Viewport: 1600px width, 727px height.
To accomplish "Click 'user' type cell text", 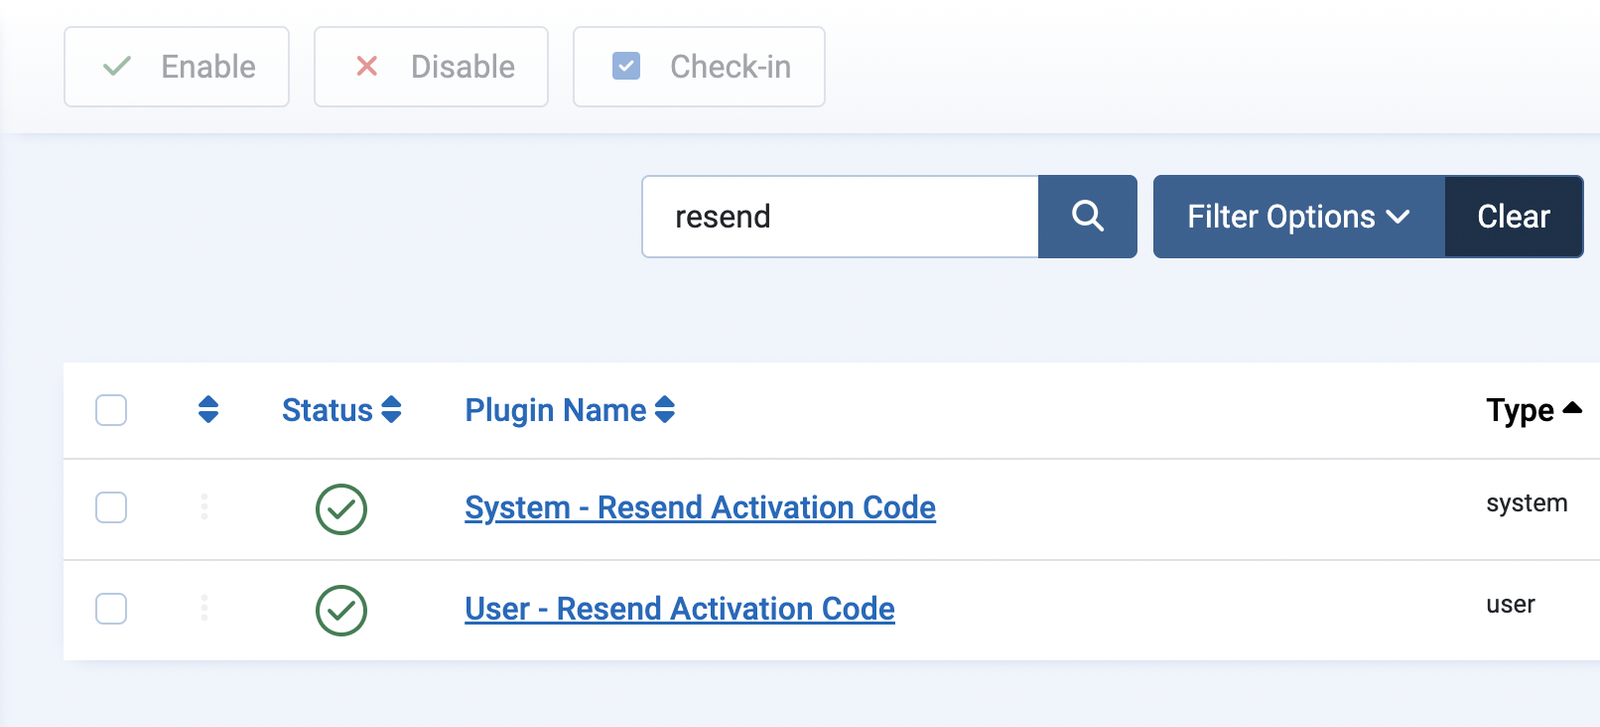I will click(x=1510, y=604).
